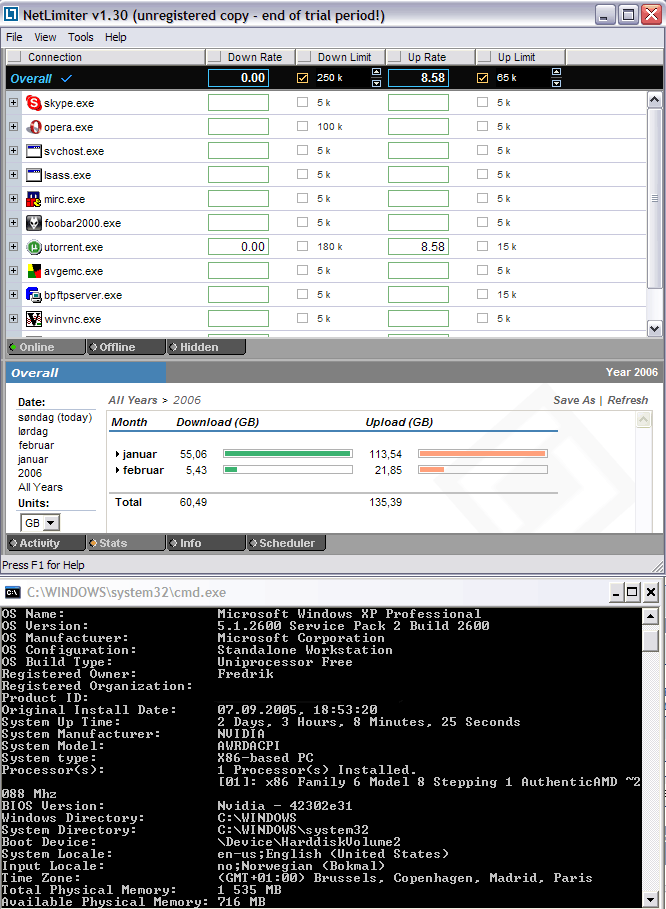This screenshot has width=666, height=909.
Task: Click the Save As link
Action: click(x=574, y=400)
